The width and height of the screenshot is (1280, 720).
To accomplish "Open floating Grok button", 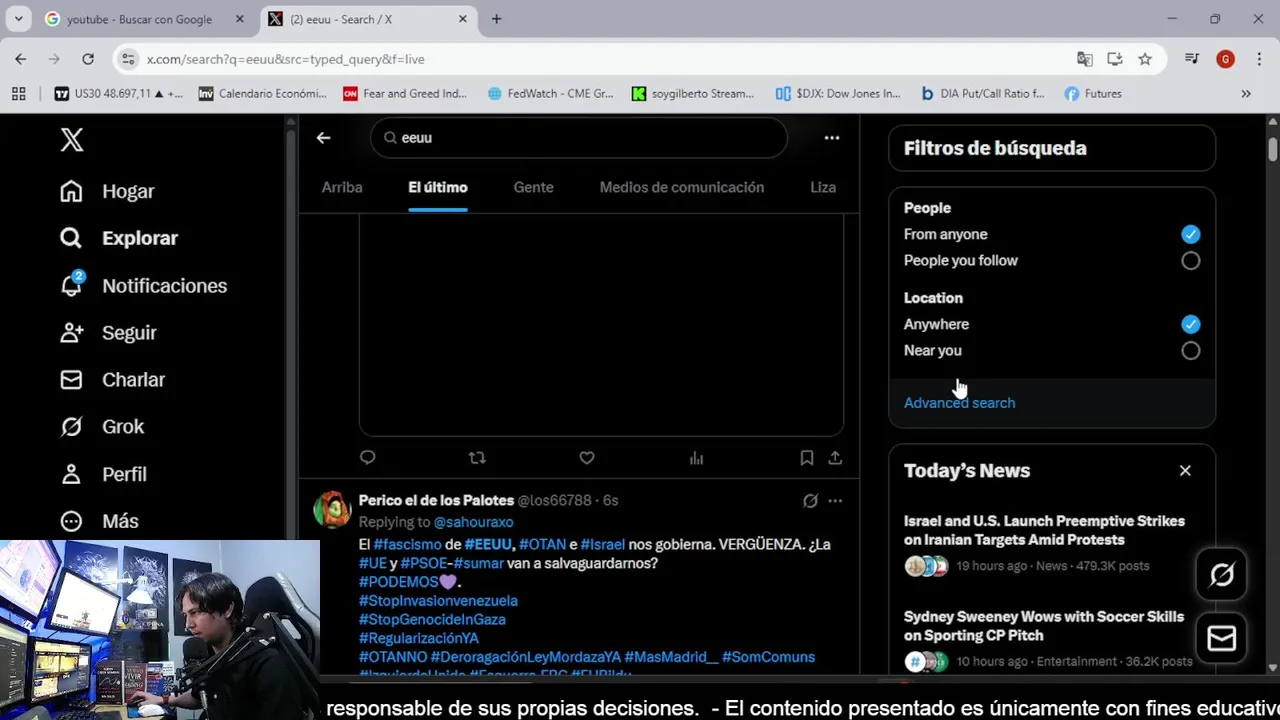I will [1222, 575].
